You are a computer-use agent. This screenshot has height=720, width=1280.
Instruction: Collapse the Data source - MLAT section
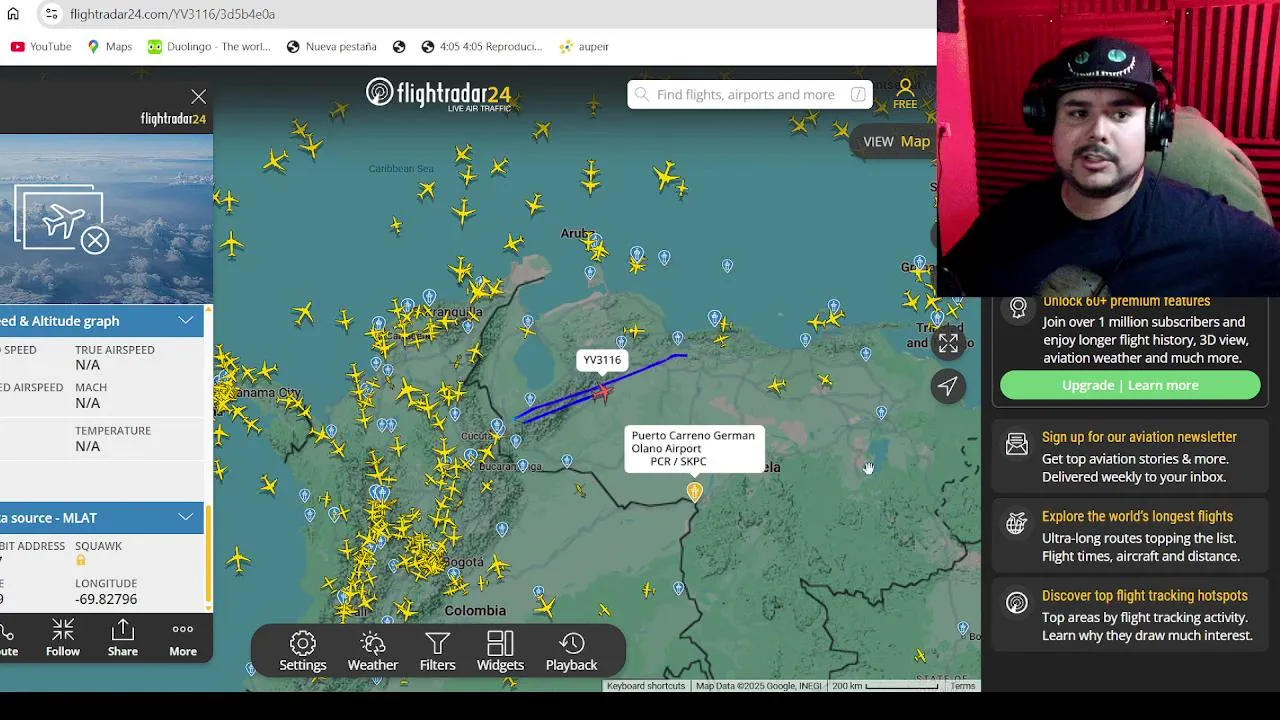[x=186, y=518]
